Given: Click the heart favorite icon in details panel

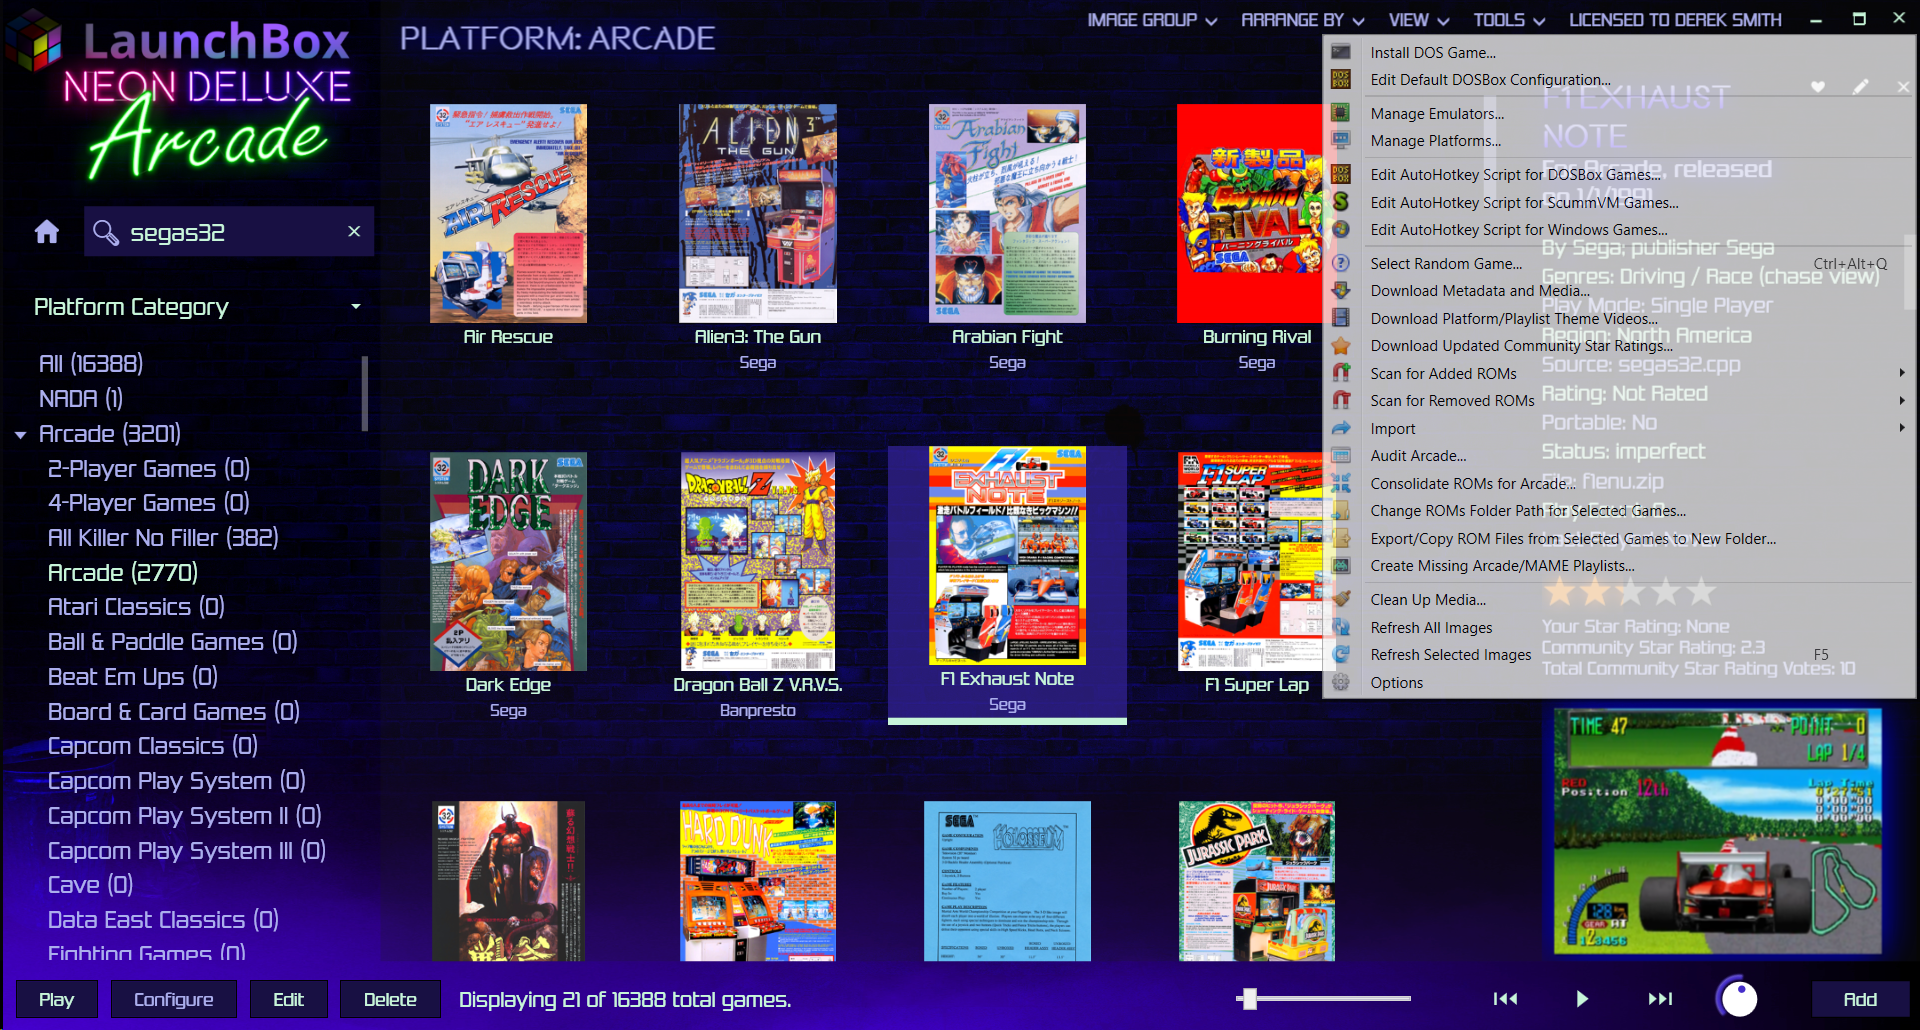Looking at the screenshot, I should pos(1818,87).
